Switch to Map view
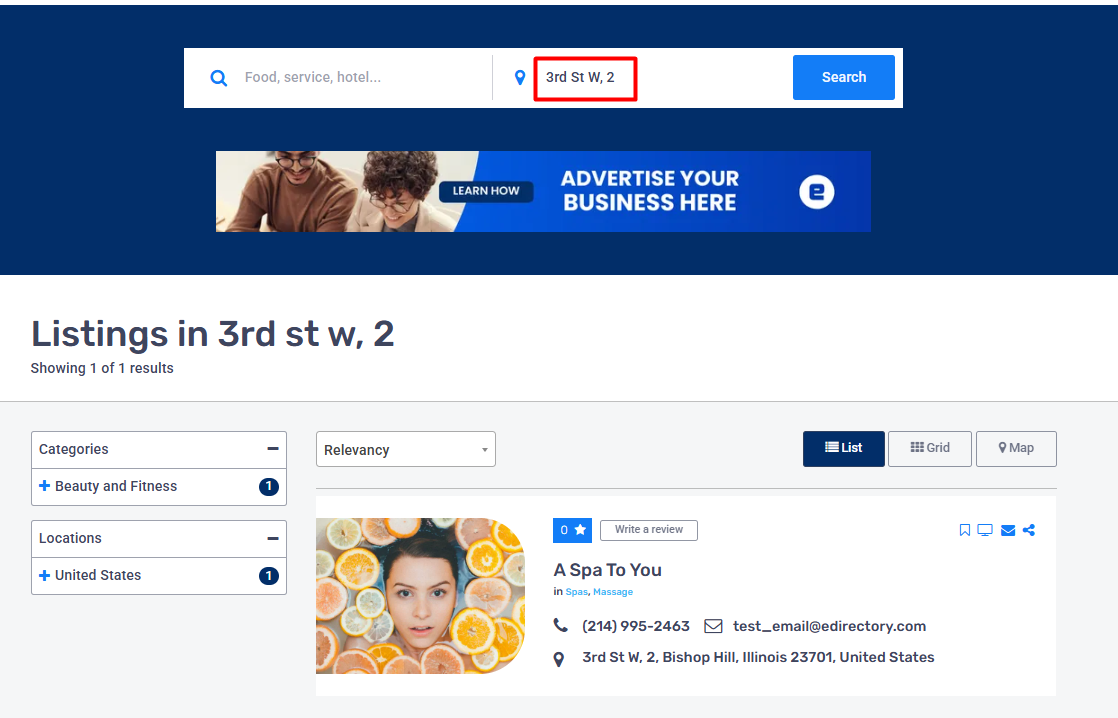 coord(1016,448)
